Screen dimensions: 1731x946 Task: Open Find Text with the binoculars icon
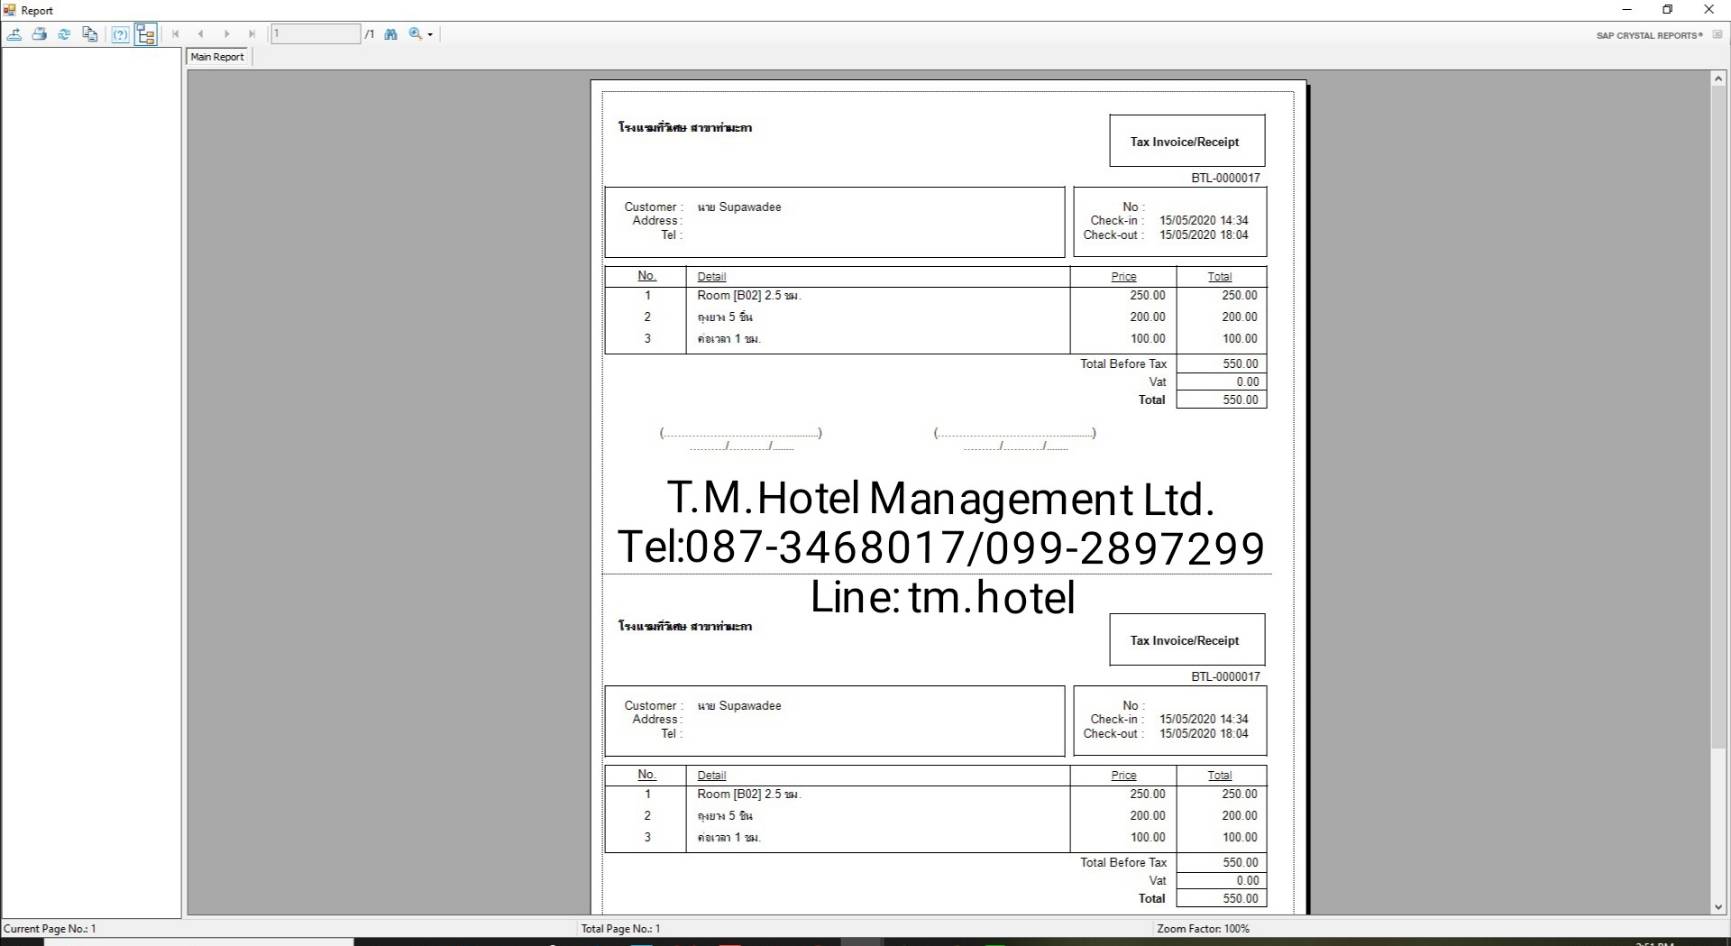click(390, 33)
